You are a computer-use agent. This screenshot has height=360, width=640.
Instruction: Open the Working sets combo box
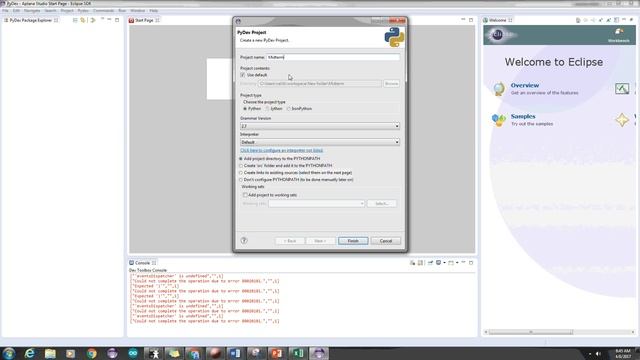(x=316, y=203)
